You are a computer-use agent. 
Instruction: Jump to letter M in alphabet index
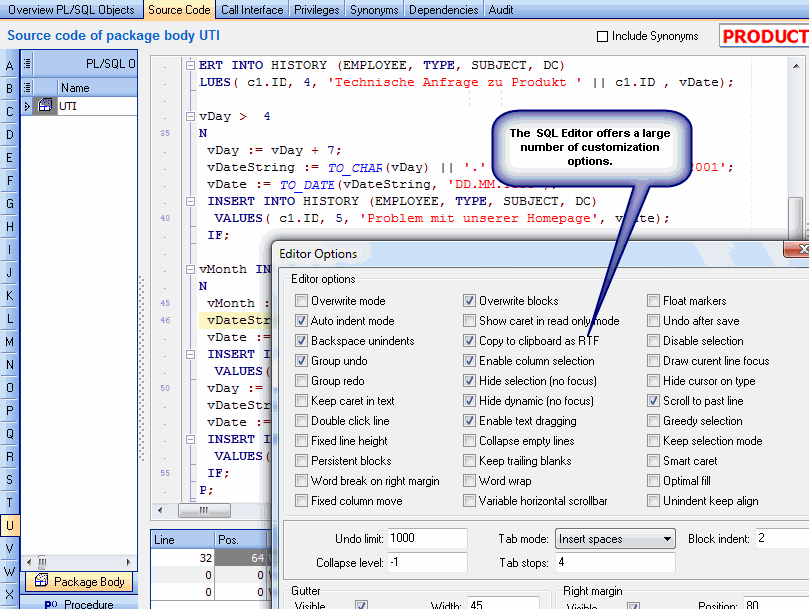(x=9, y=342)
